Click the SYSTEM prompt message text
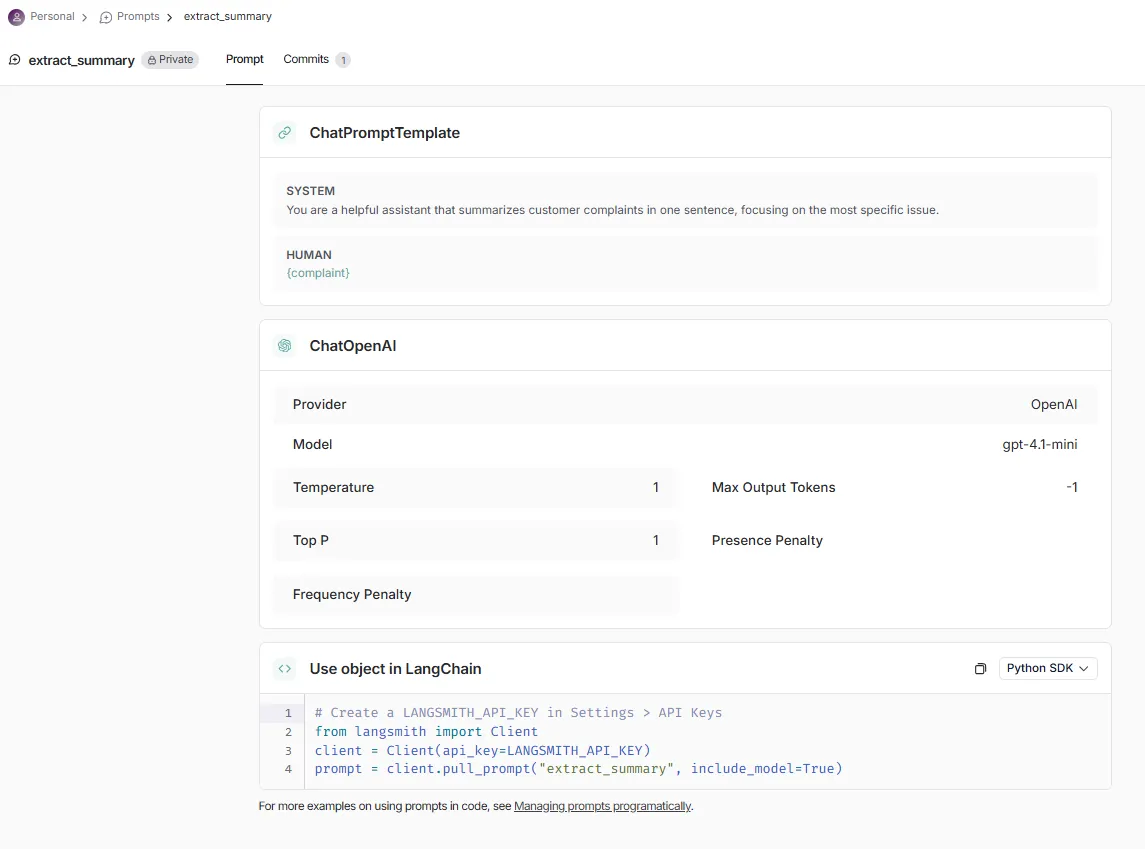 click(x=613, y=209)
